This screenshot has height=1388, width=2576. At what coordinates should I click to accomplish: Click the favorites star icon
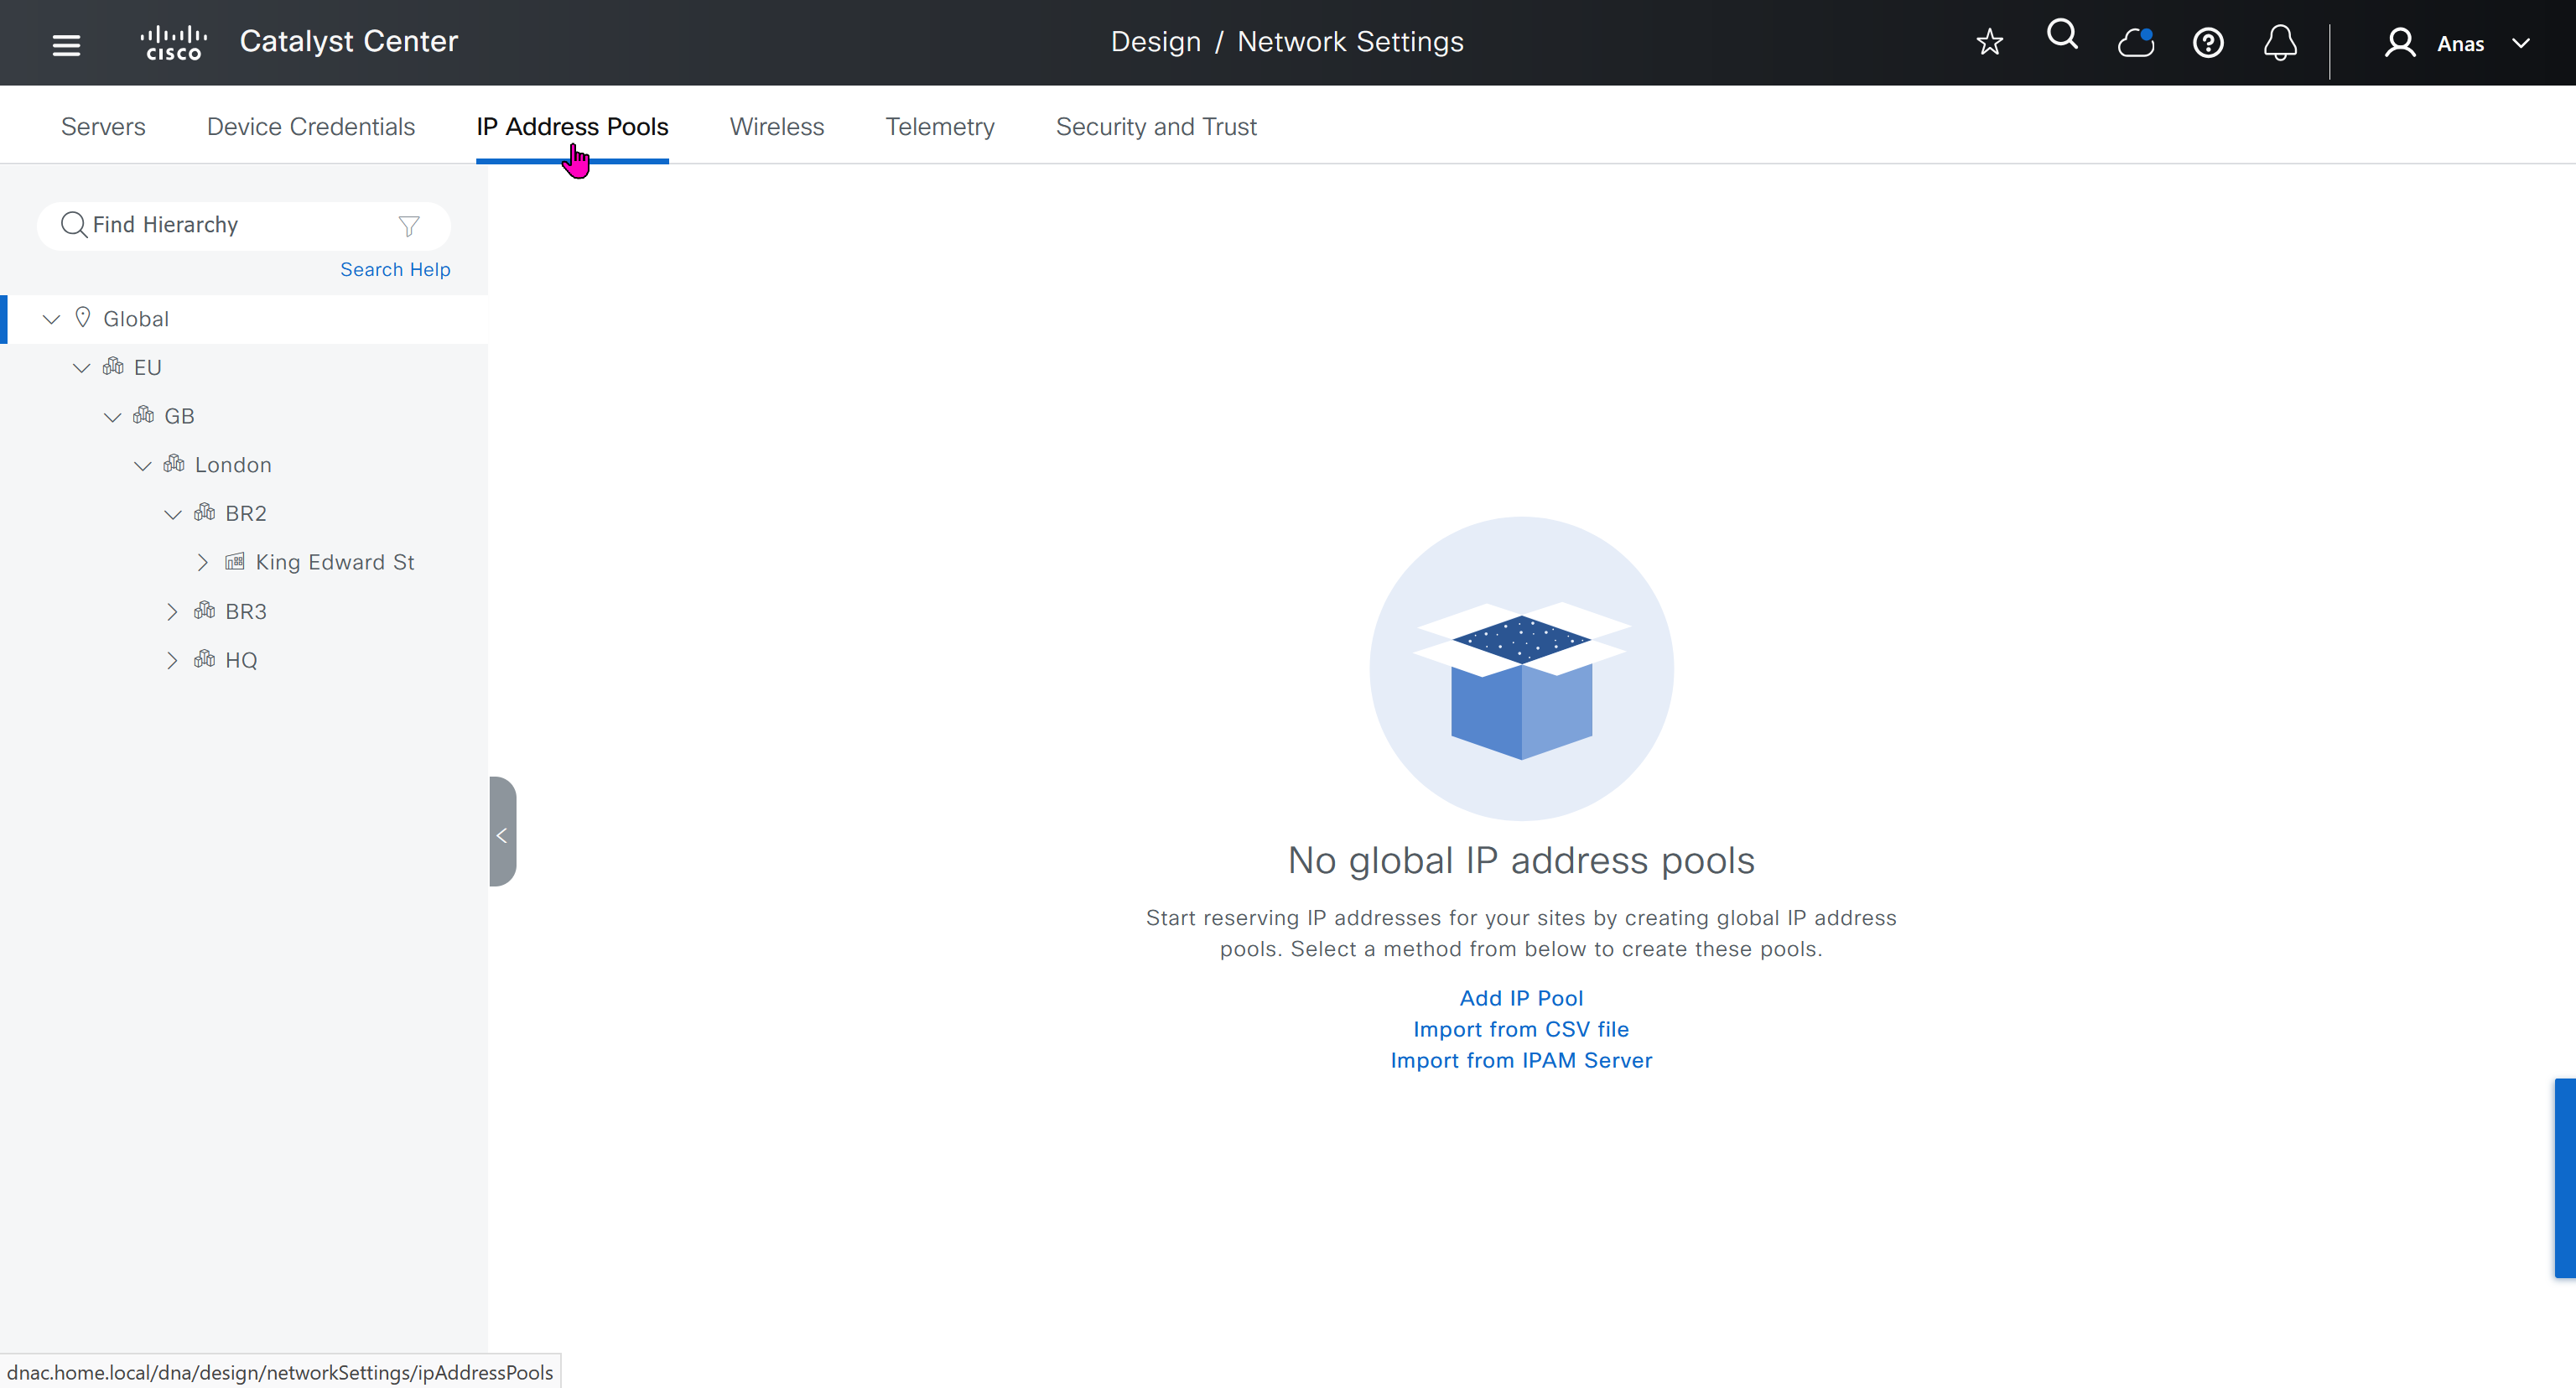(1989, 43)
